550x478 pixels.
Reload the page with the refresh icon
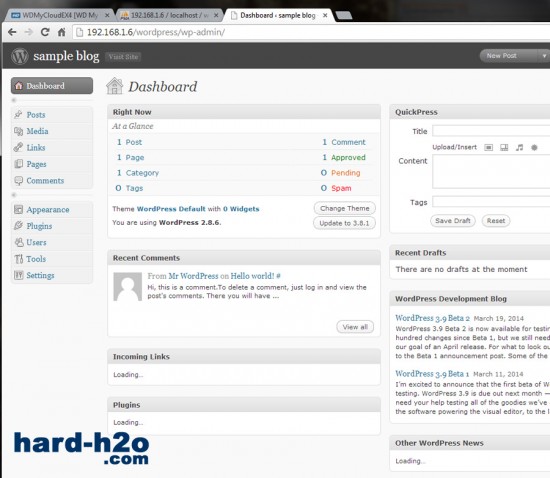pyautogui.click(x=45, y=32)
